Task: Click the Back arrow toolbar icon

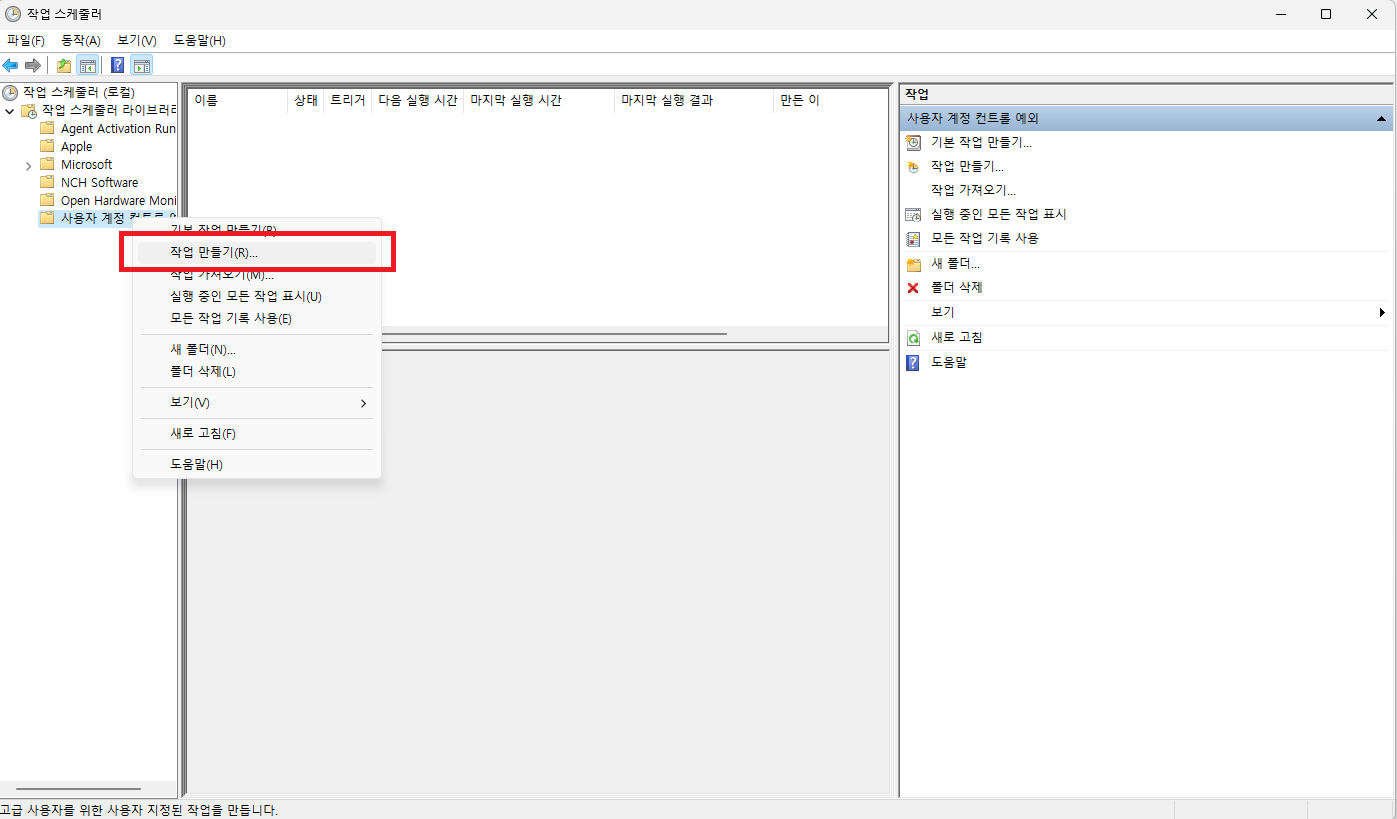Action: (10, 66)
